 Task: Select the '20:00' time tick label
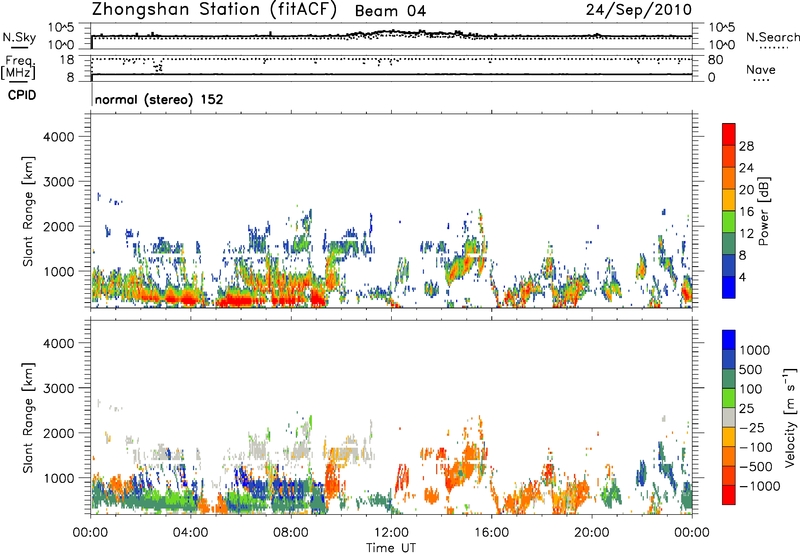[591, 533]
